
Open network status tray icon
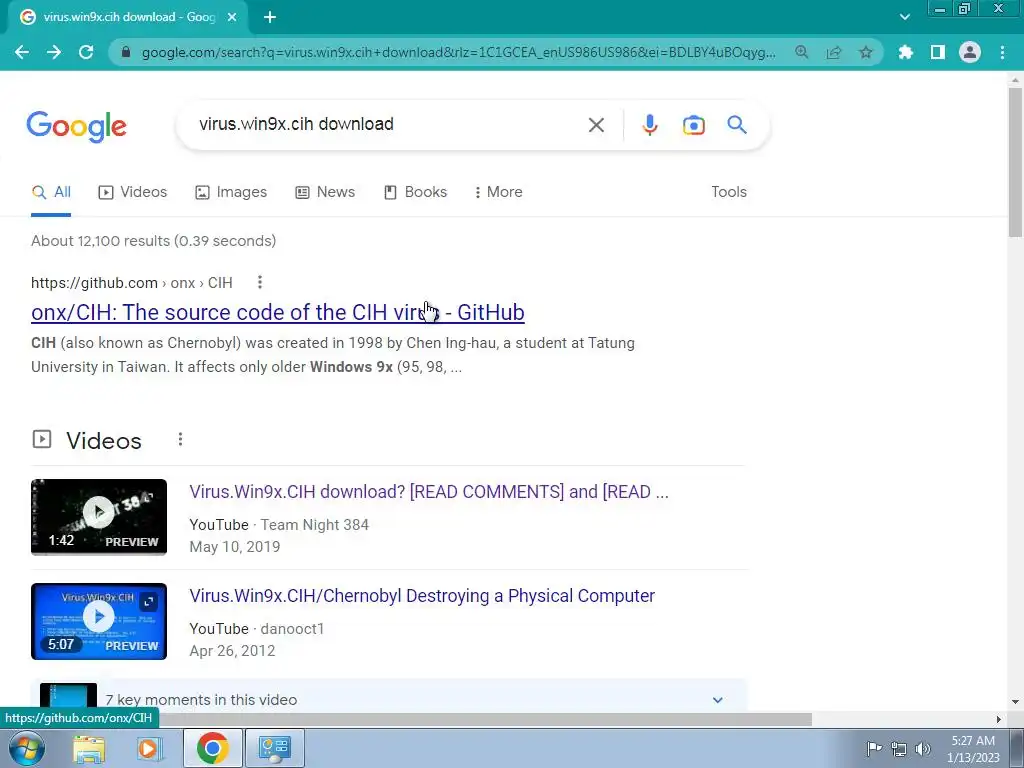[x=899, y=748]
